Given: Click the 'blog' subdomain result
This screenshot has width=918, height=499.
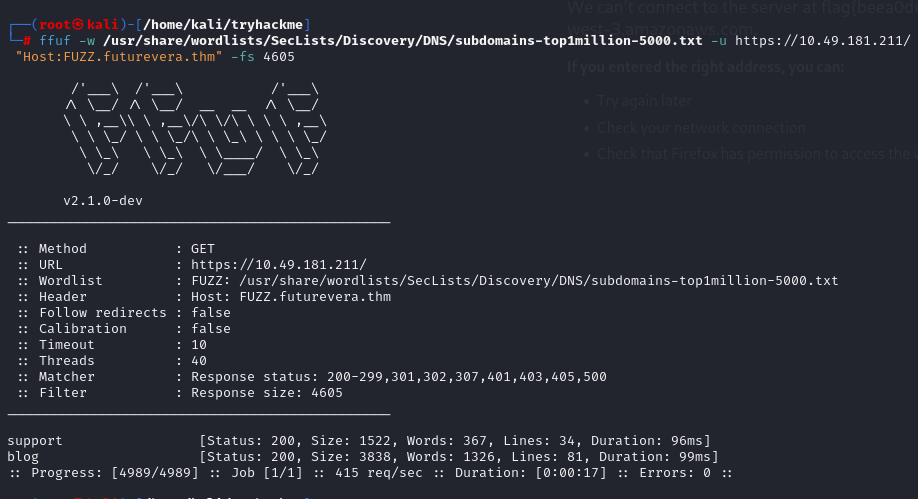Looking at the screenshot, I should tap(23, 456).
